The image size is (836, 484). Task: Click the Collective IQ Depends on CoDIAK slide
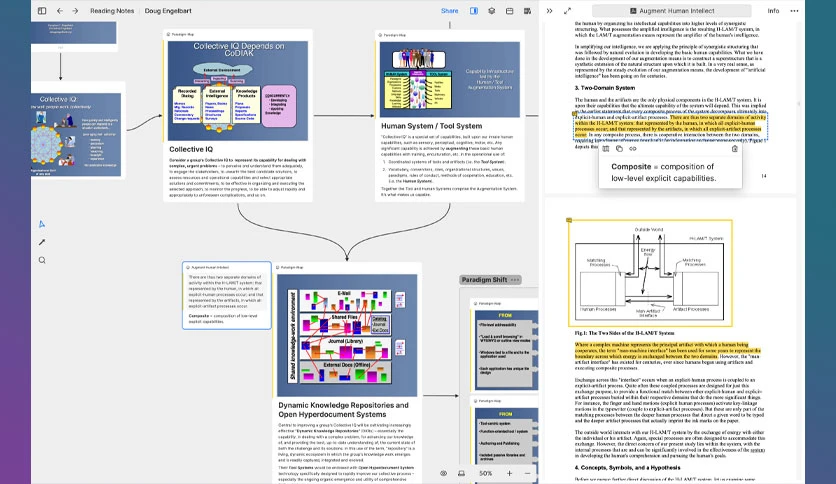tap(238, 91)
